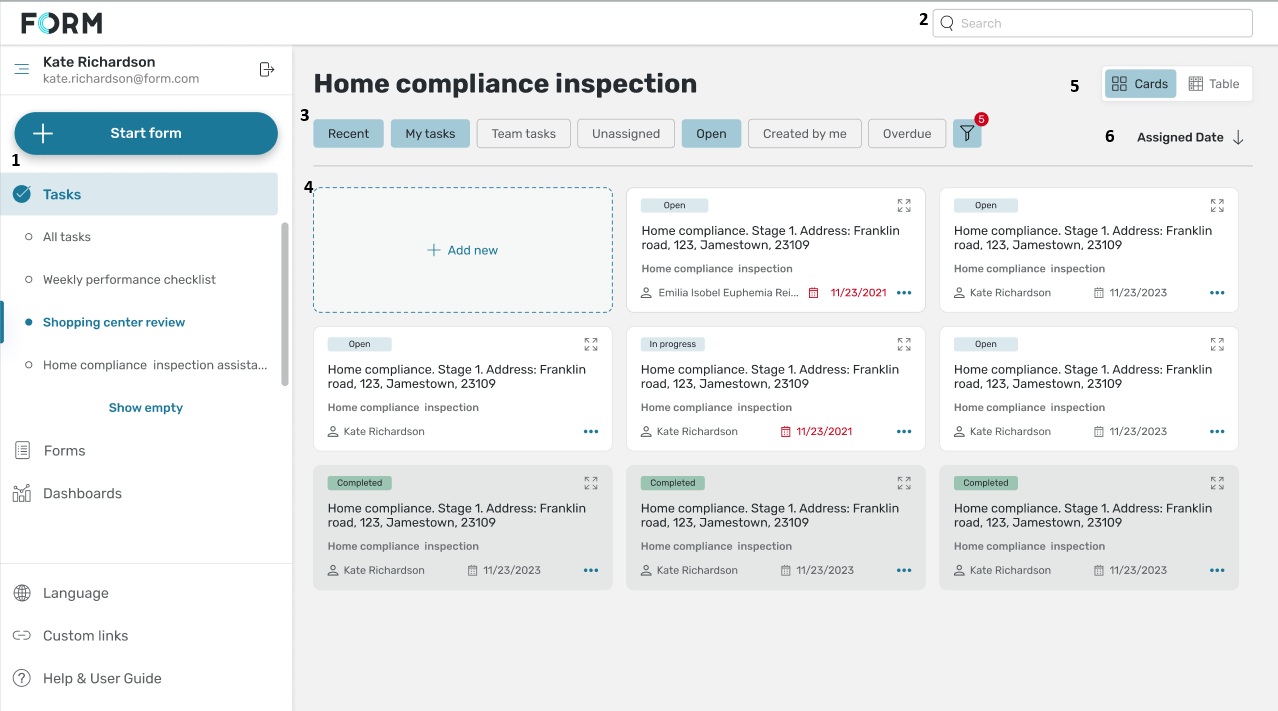Open three-dot menu on Emilia Isobel's card
1278x711 pixels.
click(x=904, y=293)
